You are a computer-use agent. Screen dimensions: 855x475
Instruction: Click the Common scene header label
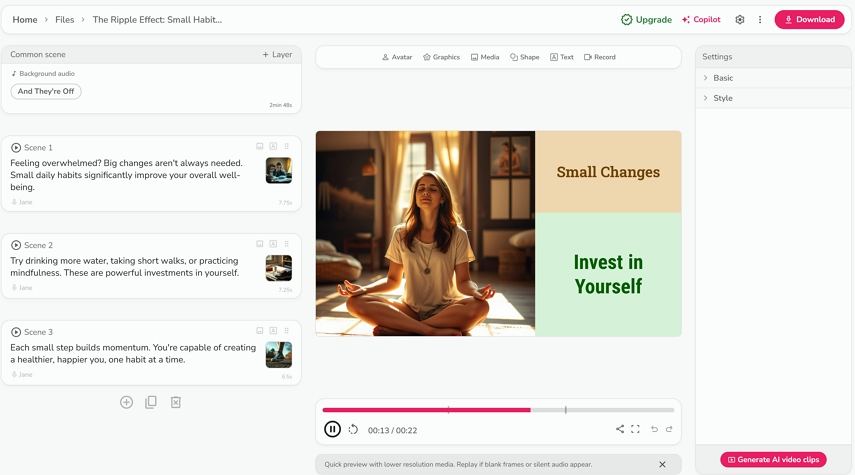tap(38, 55)
